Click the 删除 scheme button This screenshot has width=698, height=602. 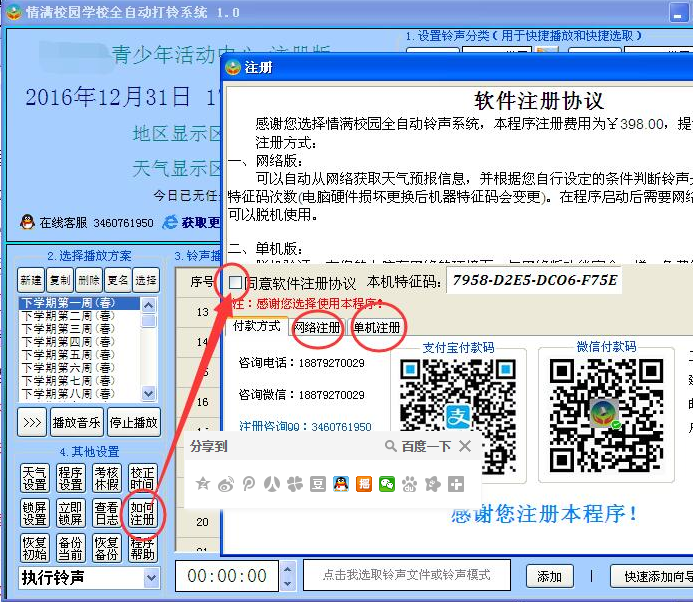click(89, 280)
